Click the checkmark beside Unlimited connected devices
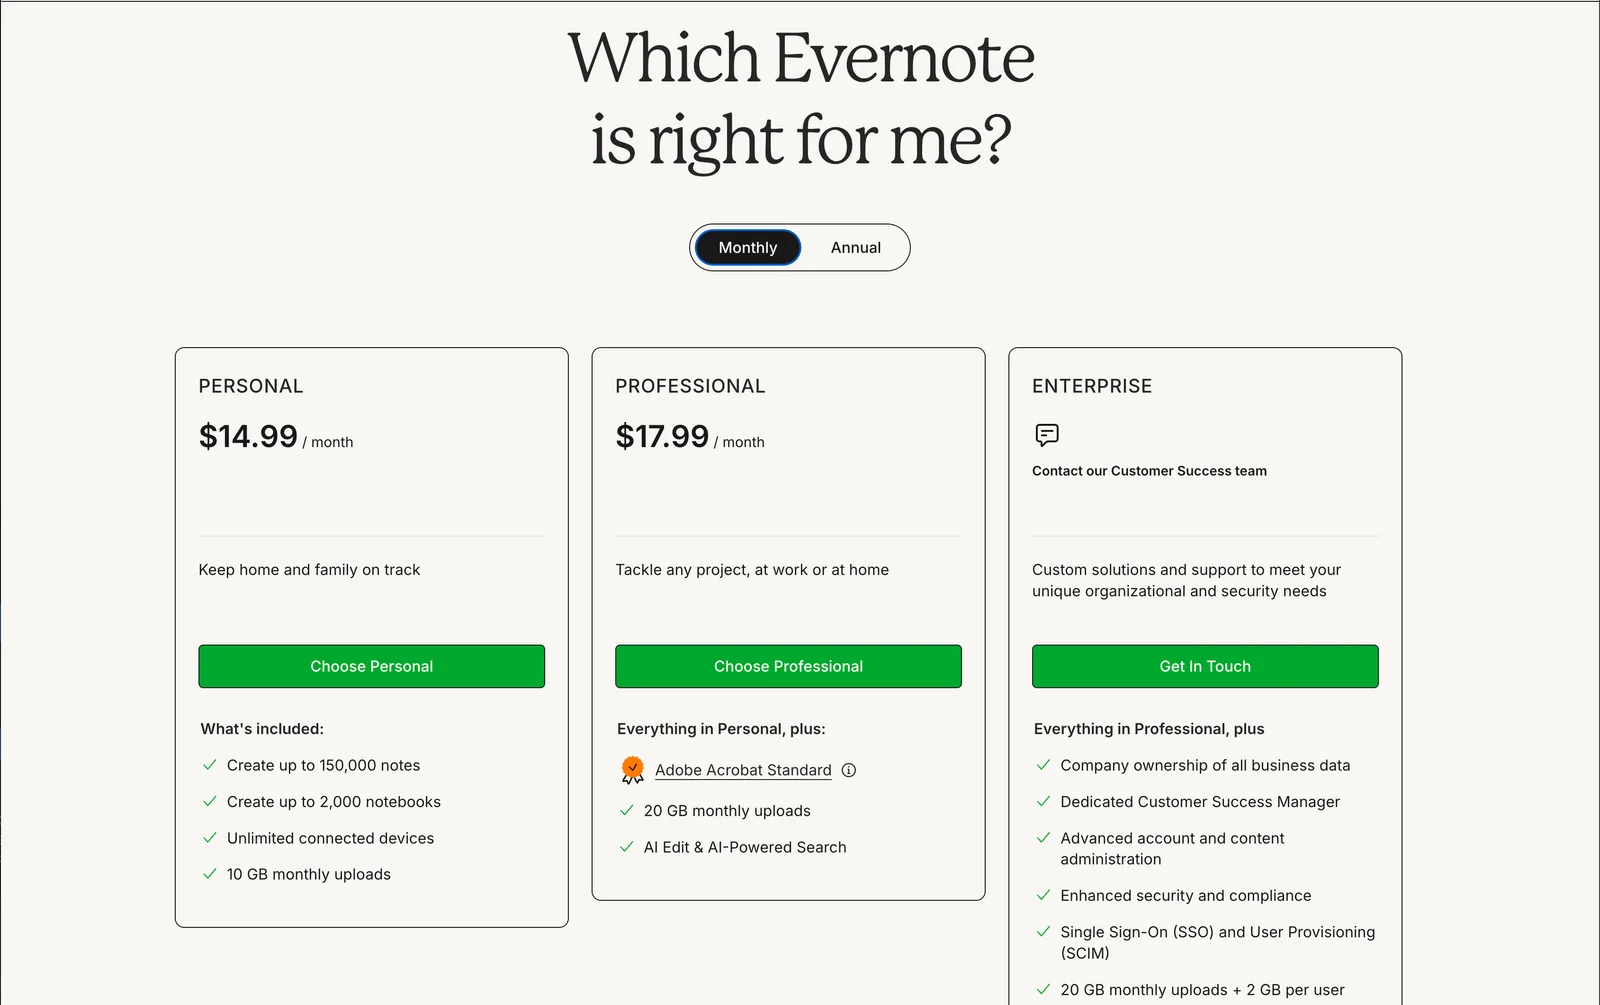 (209, 838)
